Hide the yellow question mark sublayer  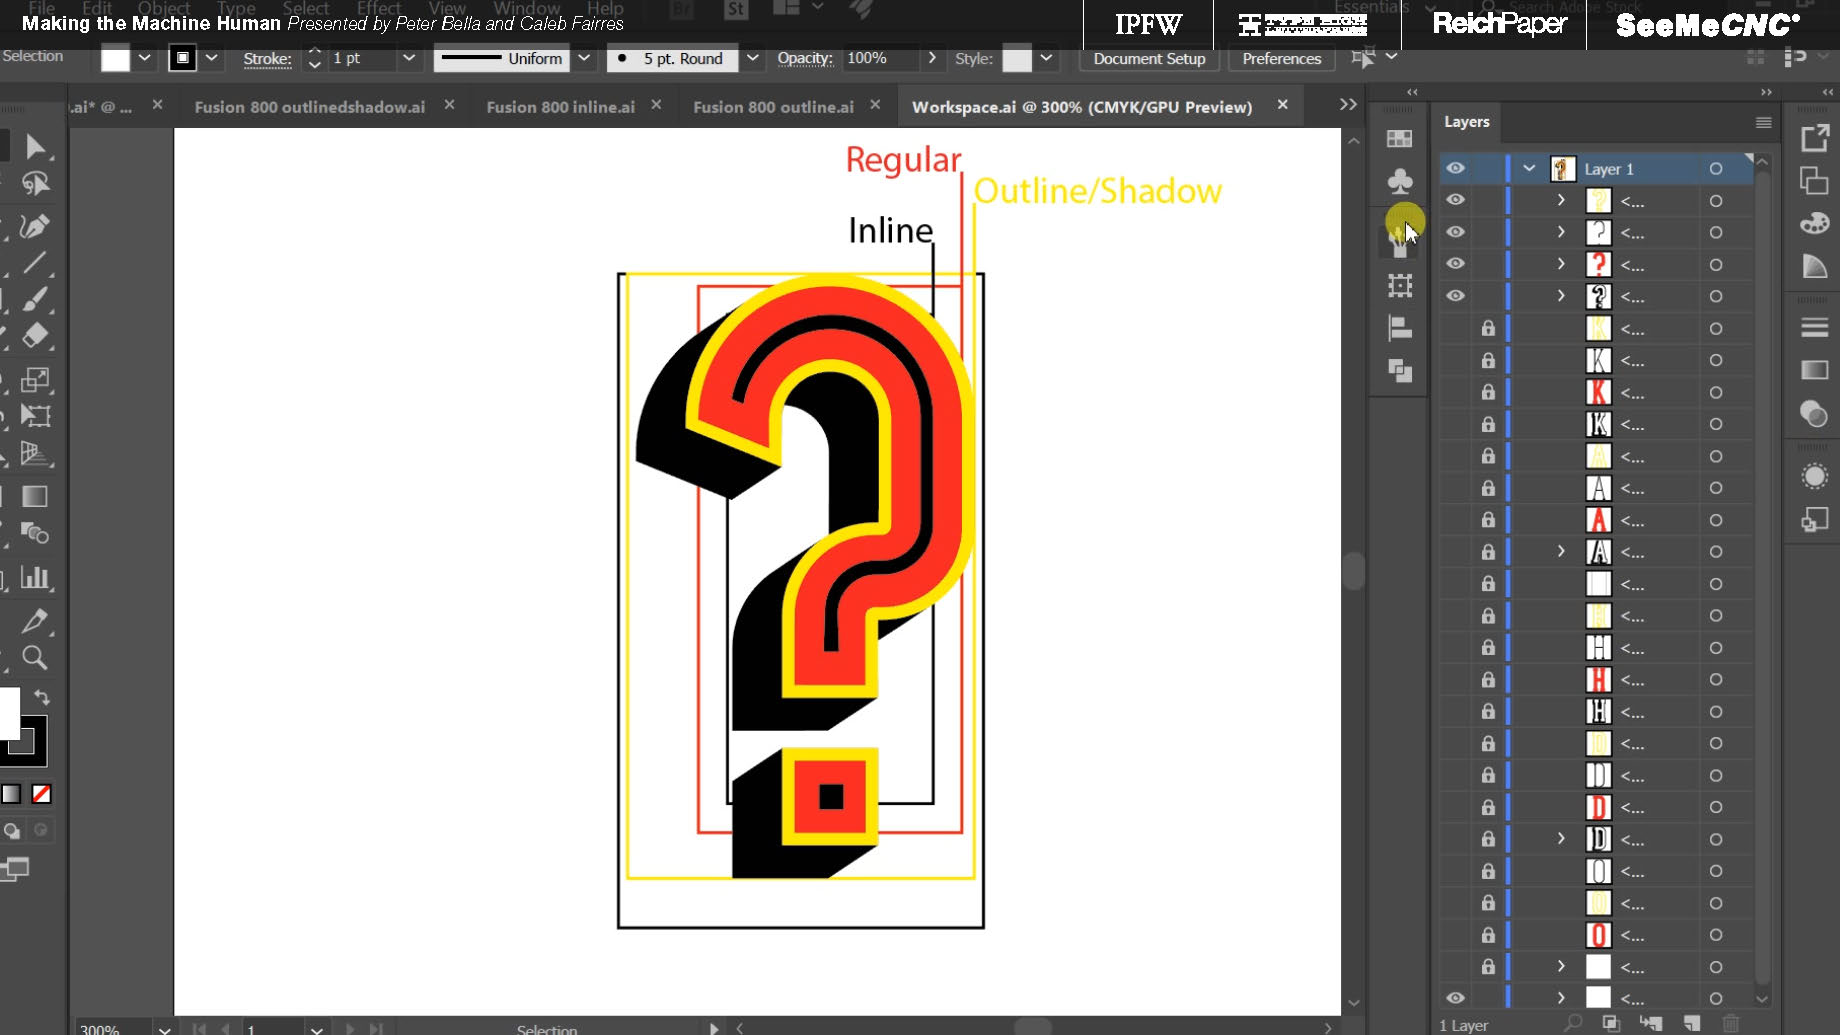coord(1455,200)
